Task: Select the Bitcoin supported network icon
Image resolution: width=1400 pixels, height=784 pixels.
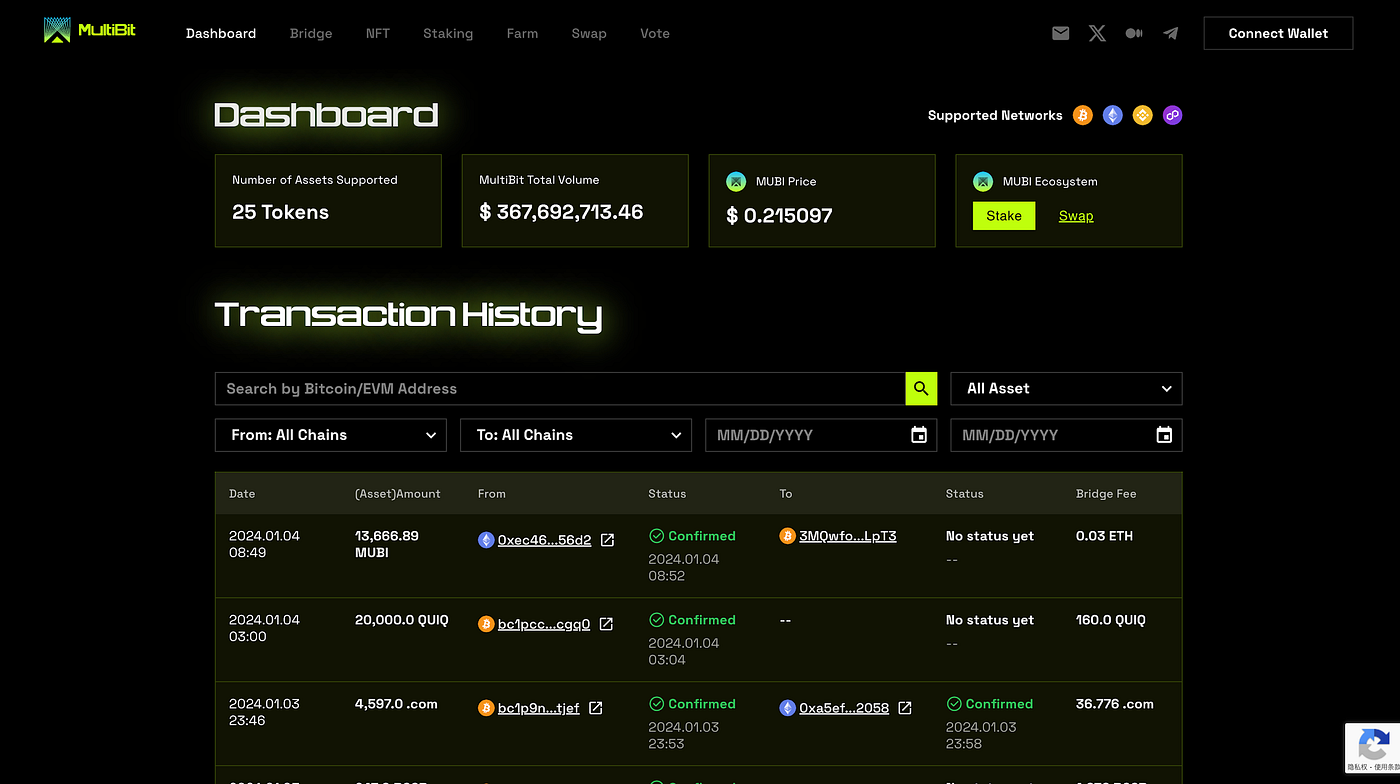Action: click(1083, 115)
